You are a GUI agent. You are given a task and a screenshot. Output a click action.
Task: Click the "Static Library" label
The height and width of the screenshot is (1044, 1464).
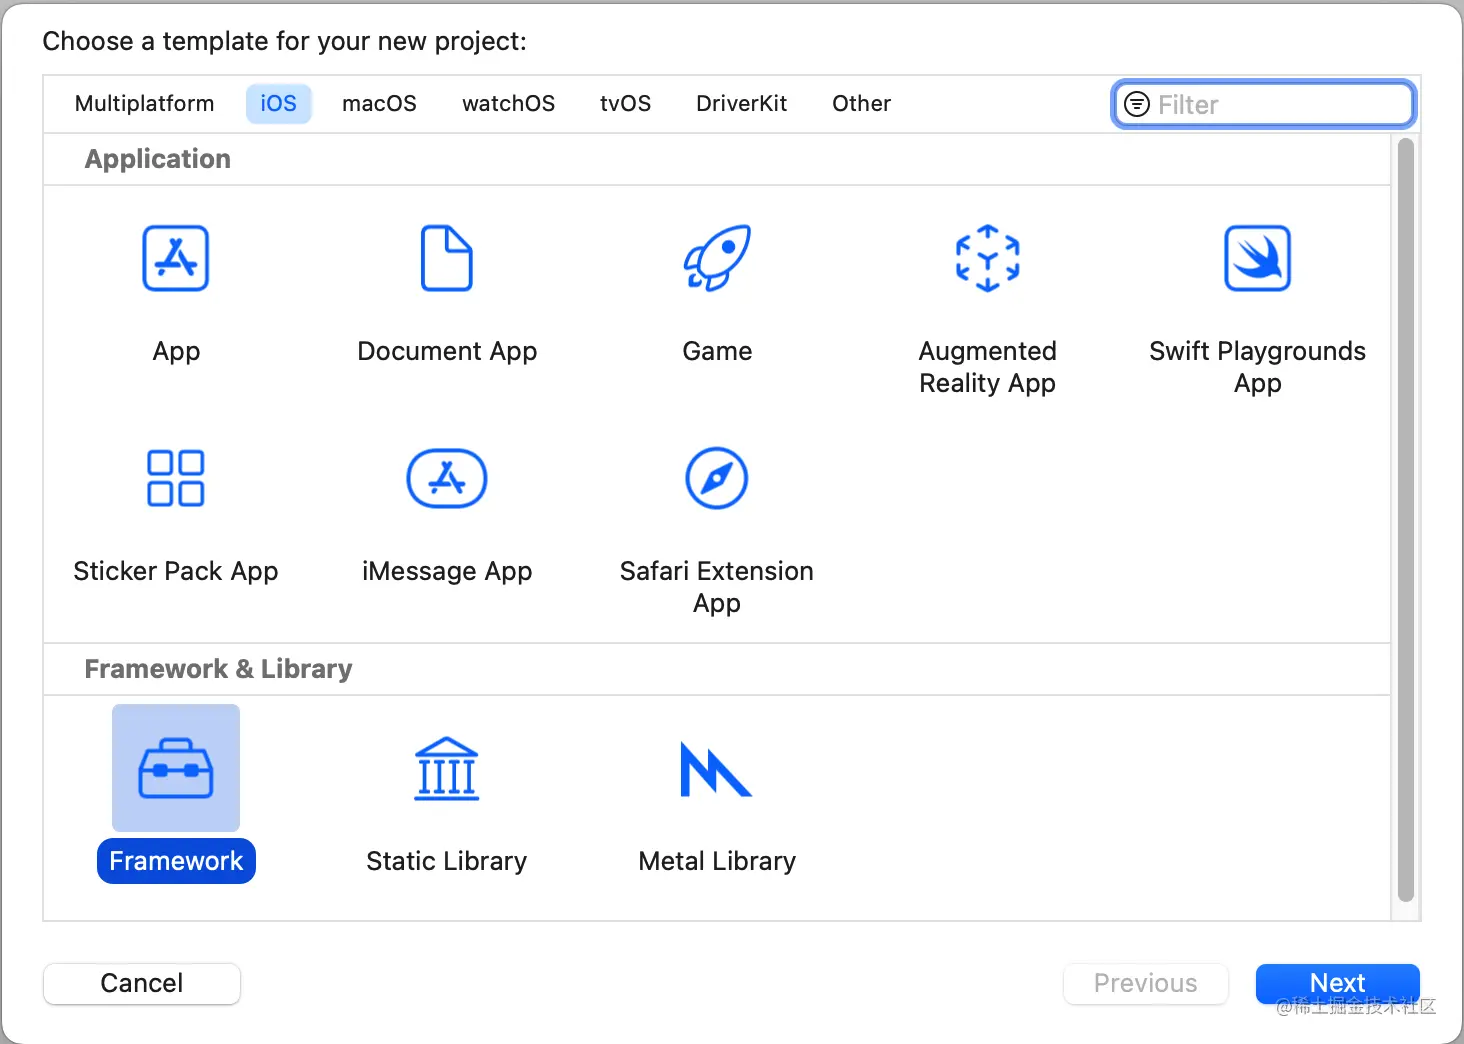click(447, 861)
